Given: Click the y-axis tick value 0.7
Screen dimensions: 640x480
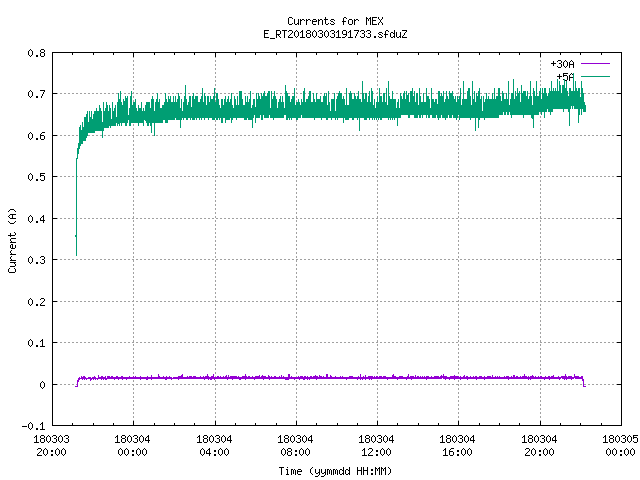Looking at the screenshot, I should 36,94.
